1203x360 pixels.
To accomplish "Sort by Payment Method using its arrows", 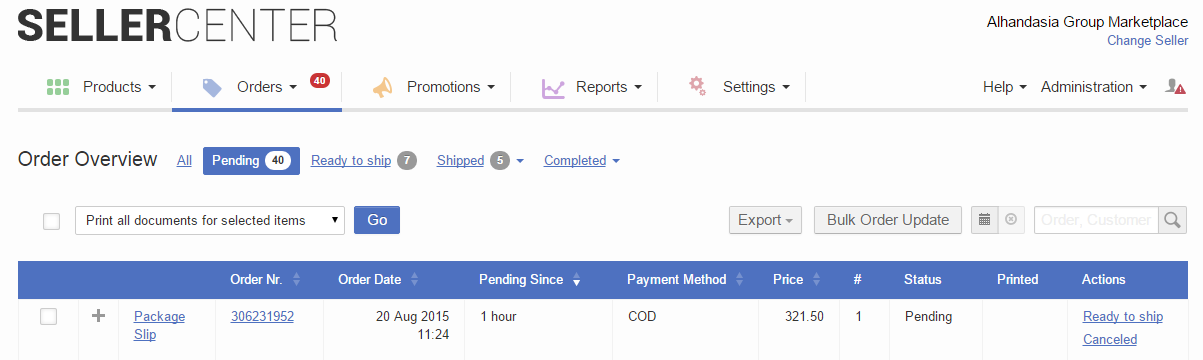I will [x=740, y=280].
